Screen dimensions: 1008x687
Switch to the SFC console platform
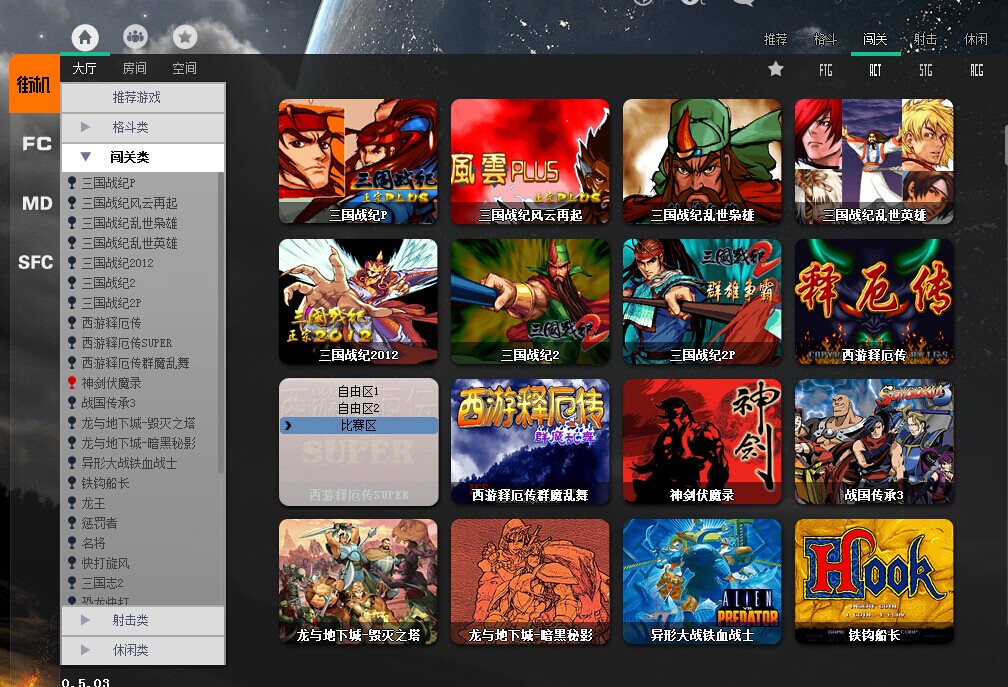click(36, 263)
